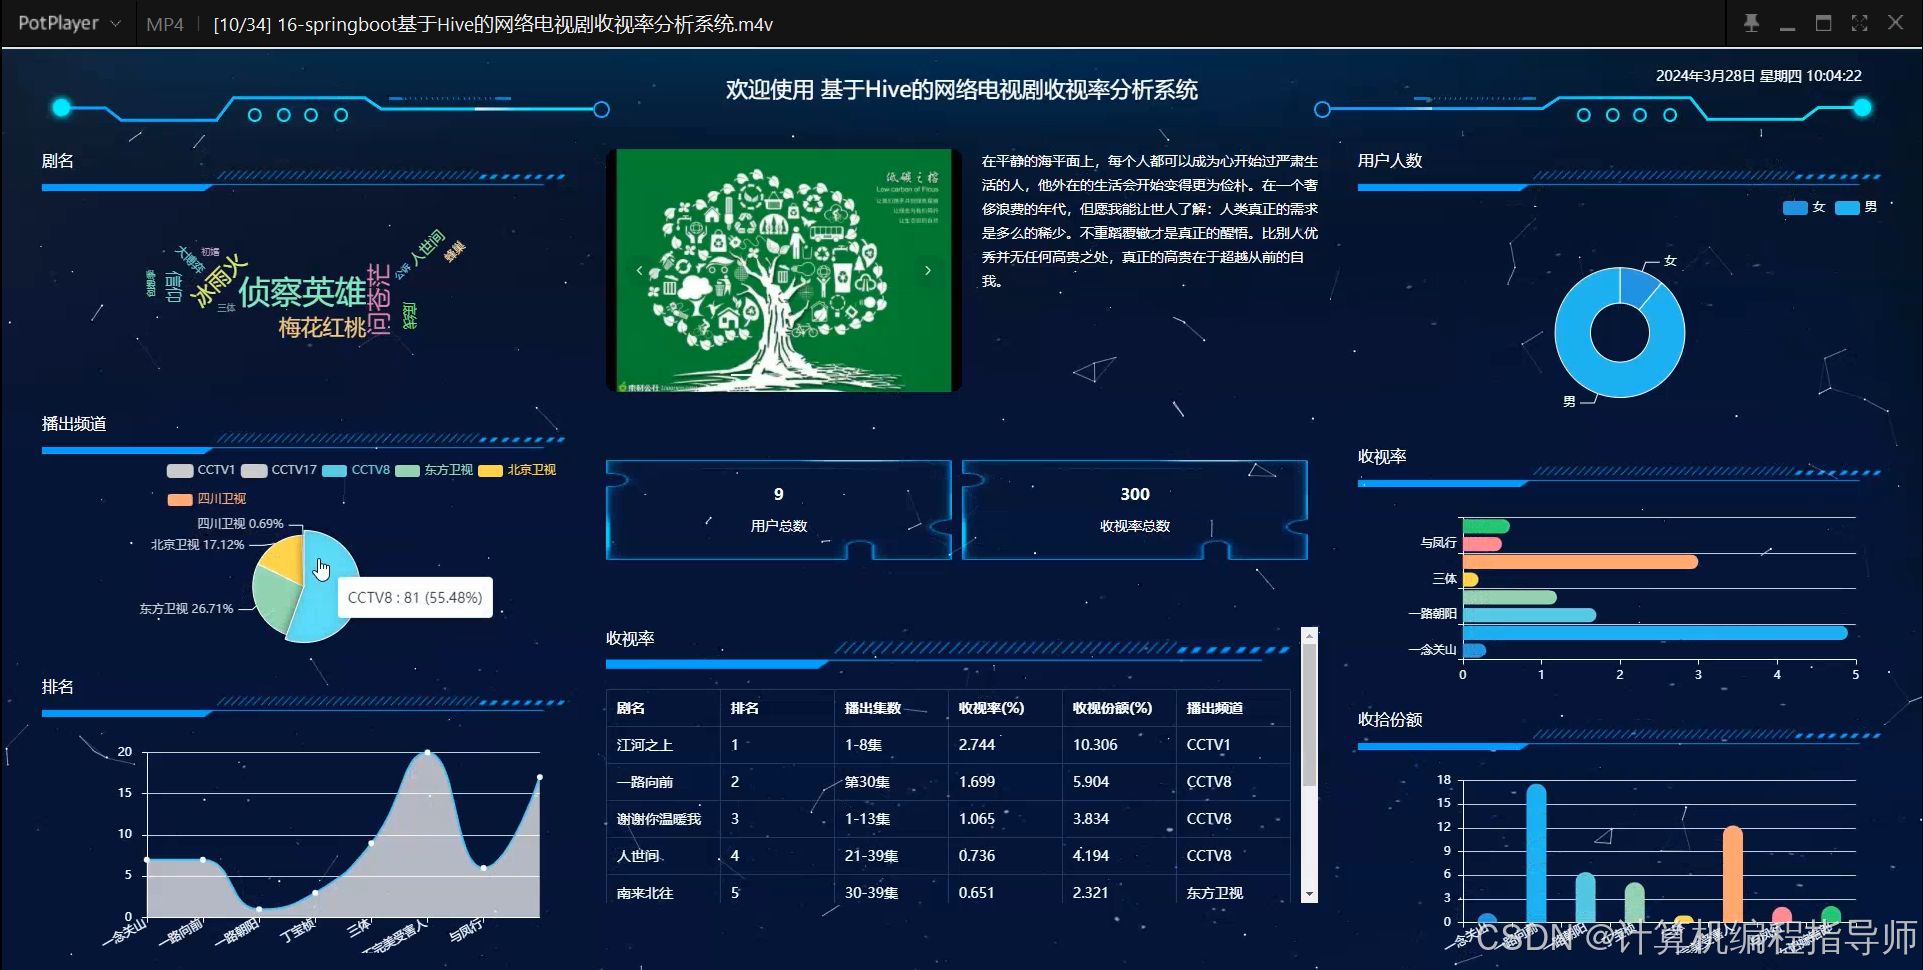Pin PotPlayer window on top
The image size is (1923, 970).
point(1751,23)
